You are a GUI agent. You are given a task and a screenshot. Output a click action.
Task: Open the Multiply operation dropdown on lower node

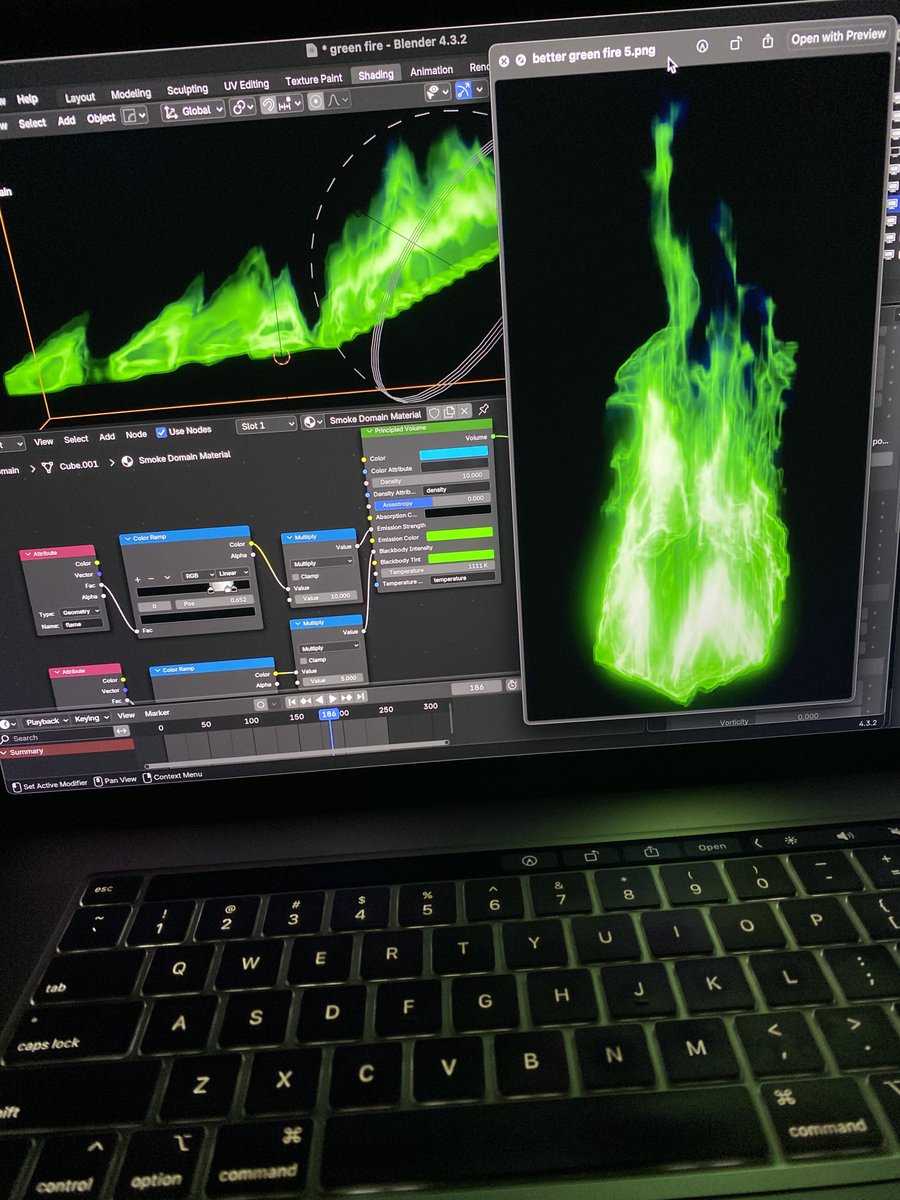click(329, 648)
